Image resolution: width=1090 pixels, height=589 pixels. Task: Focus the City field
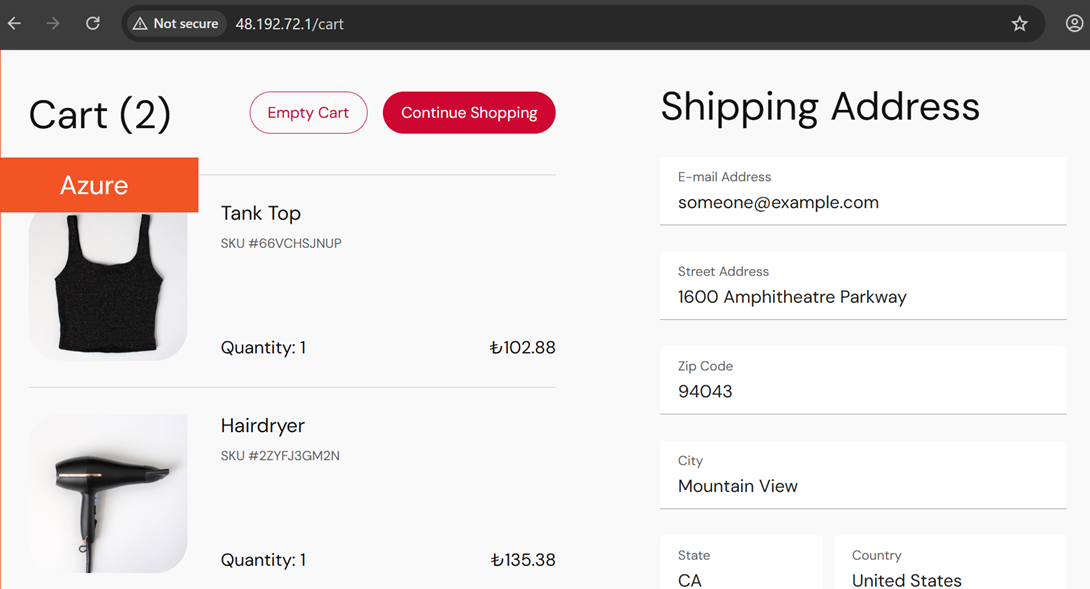(x=863, y=475)
